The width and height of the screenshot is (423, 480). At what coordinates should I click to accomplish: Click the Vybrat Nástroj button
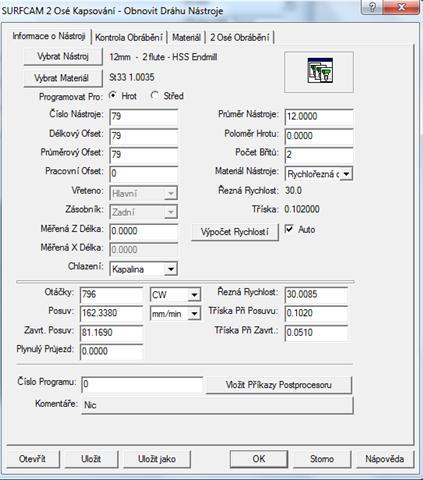(x=63, y=57)
